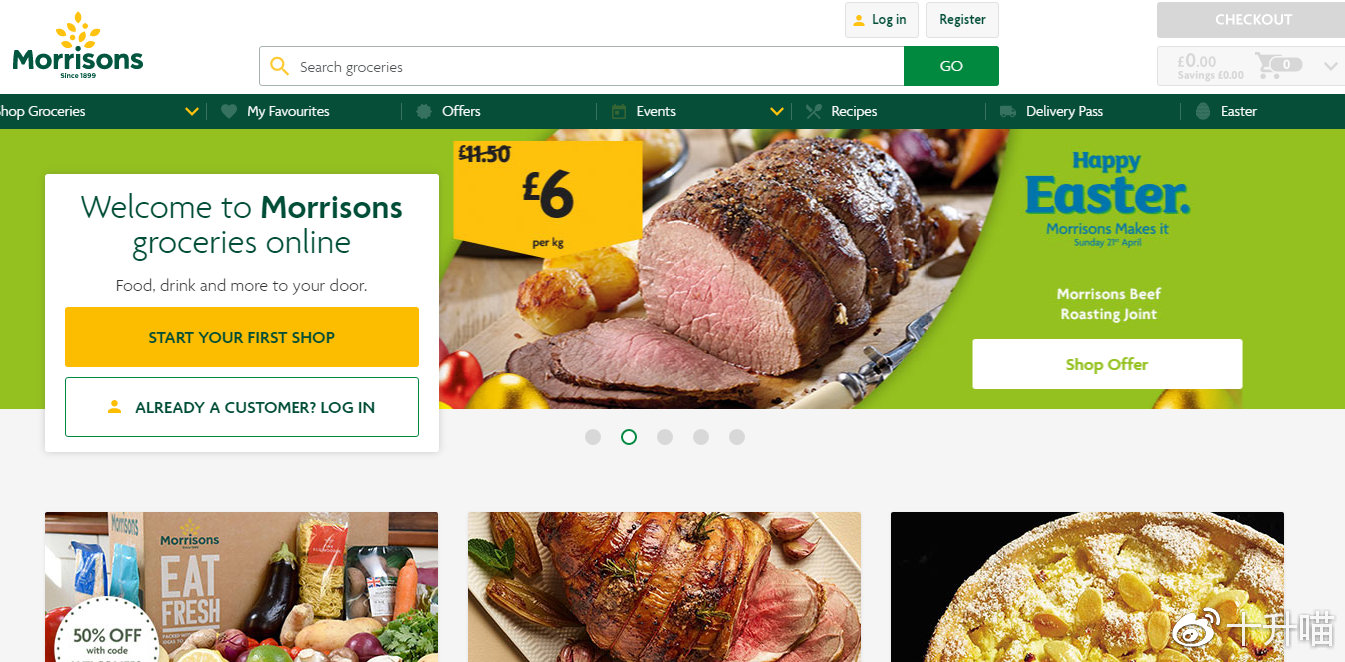Click the Morrisons logo
This screenshot has width=1345, height=662.
click(78, 46)
